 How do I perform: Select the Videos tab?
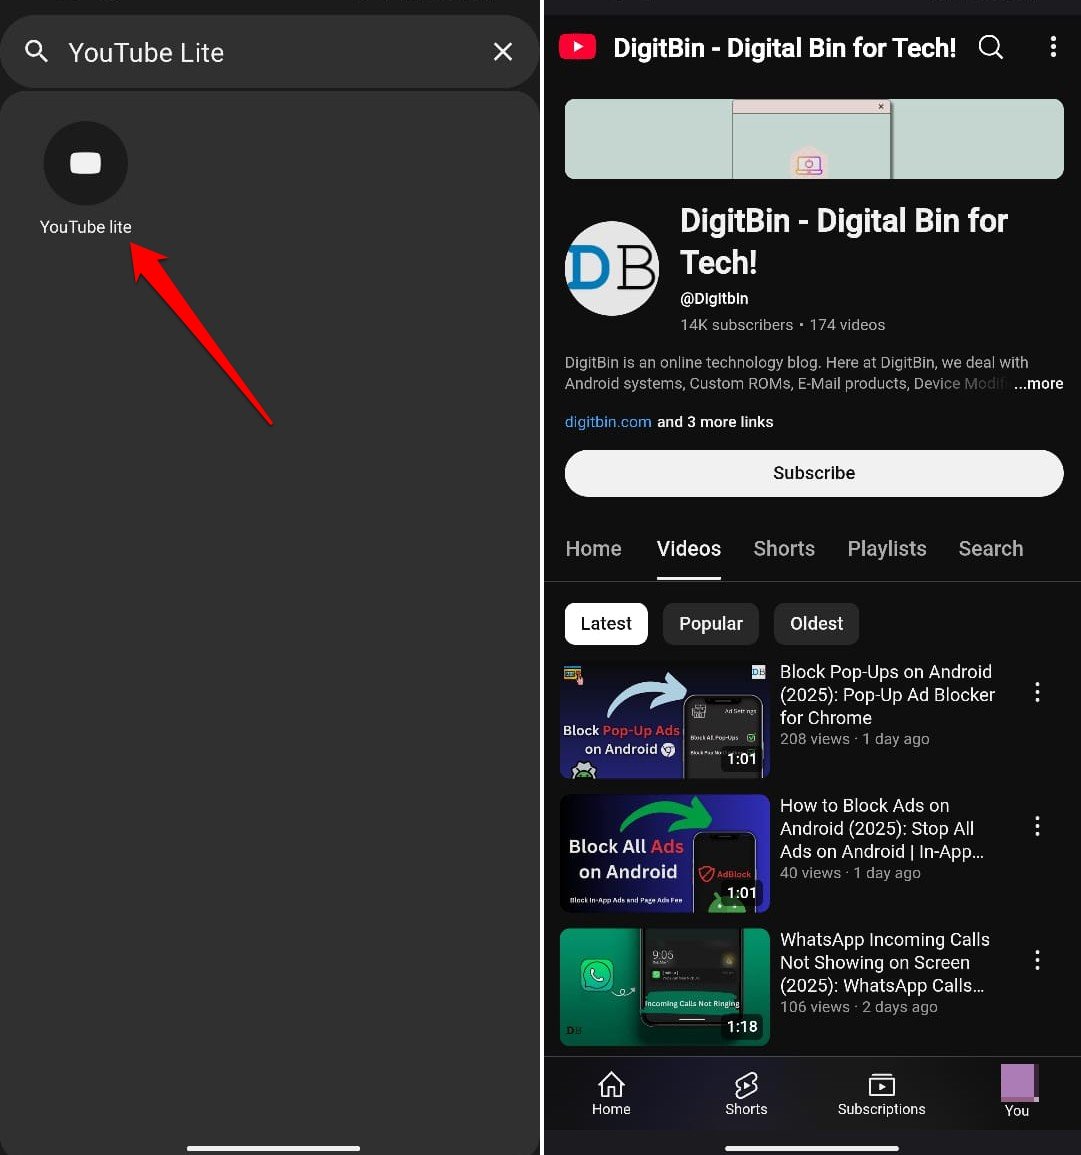[689, 549]
